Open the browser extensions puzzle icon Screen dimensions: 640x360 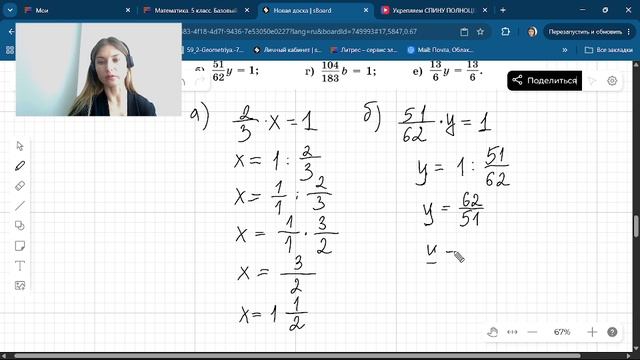(x=505, y=32)
